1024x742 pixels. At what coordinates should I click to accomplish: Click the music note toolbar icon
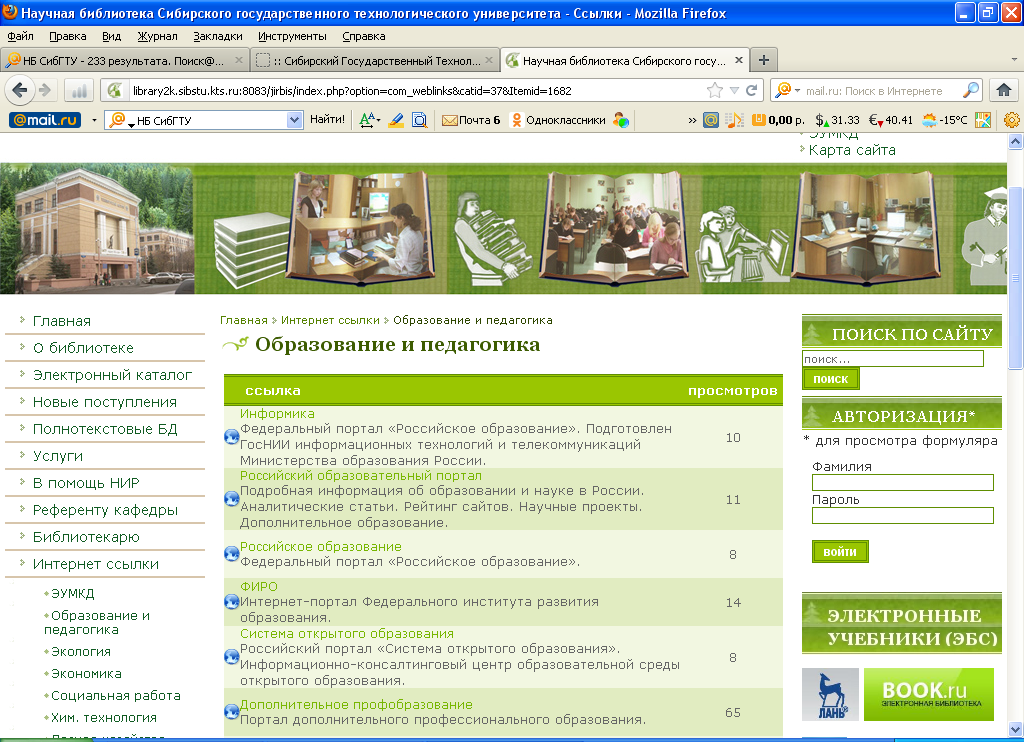pos(735,120)
